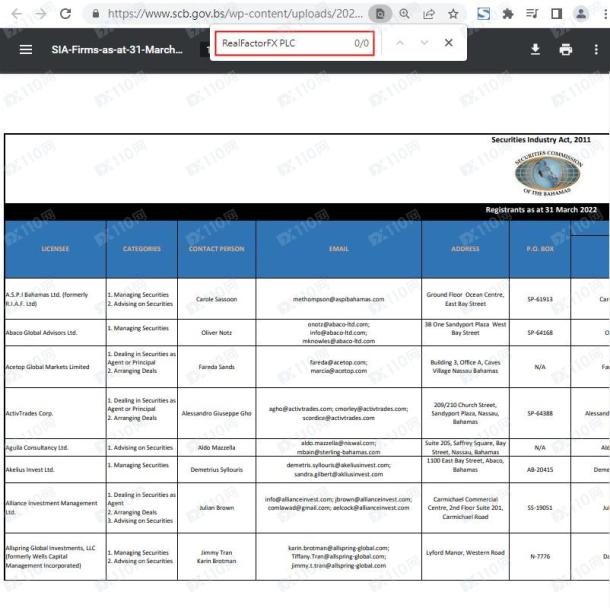Select Agulla Consultancy Ltd. cell
610x608 pixels.
[55, 448]
